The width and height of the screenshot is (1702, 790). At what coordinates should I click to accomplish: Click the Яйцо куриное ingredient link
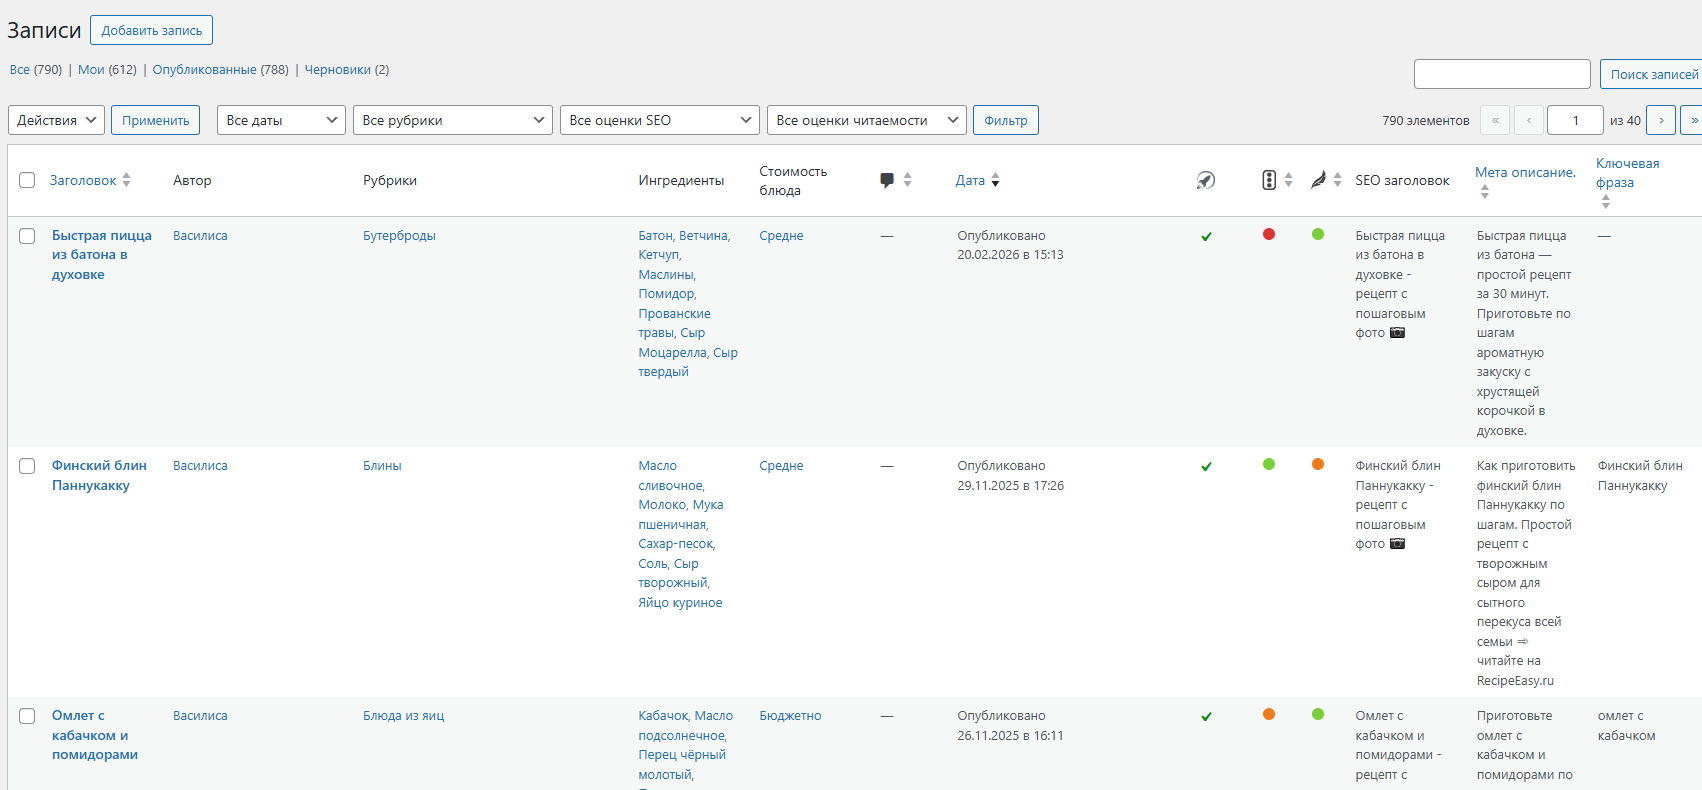[x=680, y=603]
